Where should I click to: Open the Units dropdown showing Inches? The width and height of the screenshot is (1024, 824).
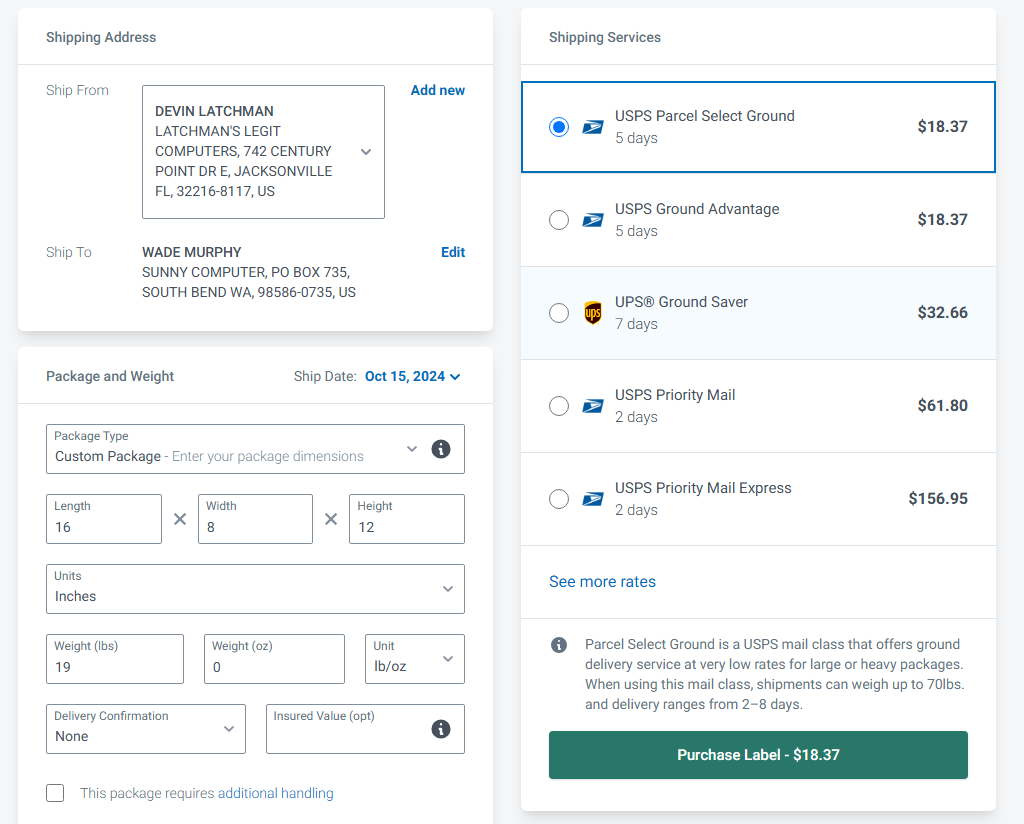255,589
